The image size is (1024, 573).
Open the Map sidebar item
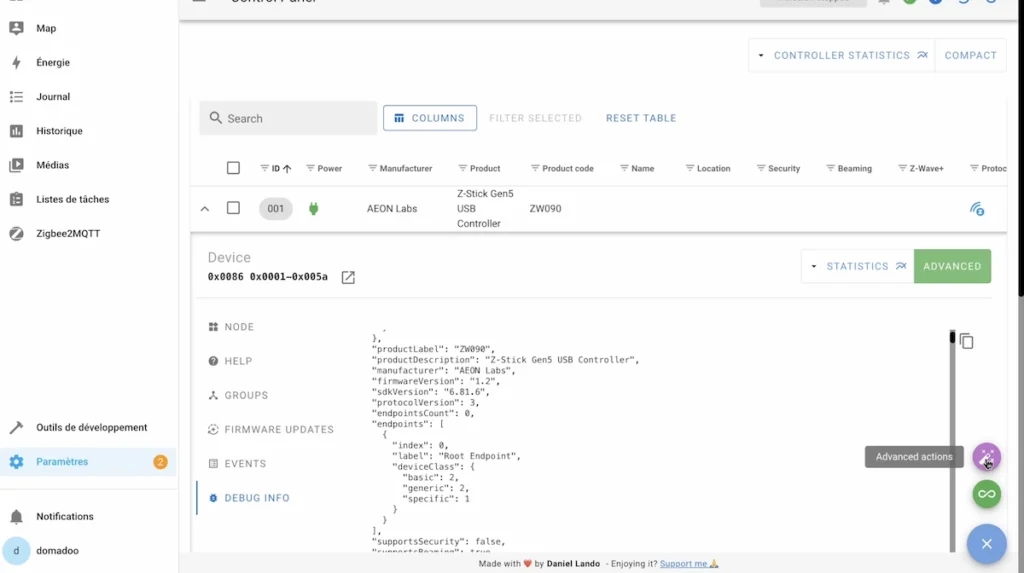click(x=88, y=28)
